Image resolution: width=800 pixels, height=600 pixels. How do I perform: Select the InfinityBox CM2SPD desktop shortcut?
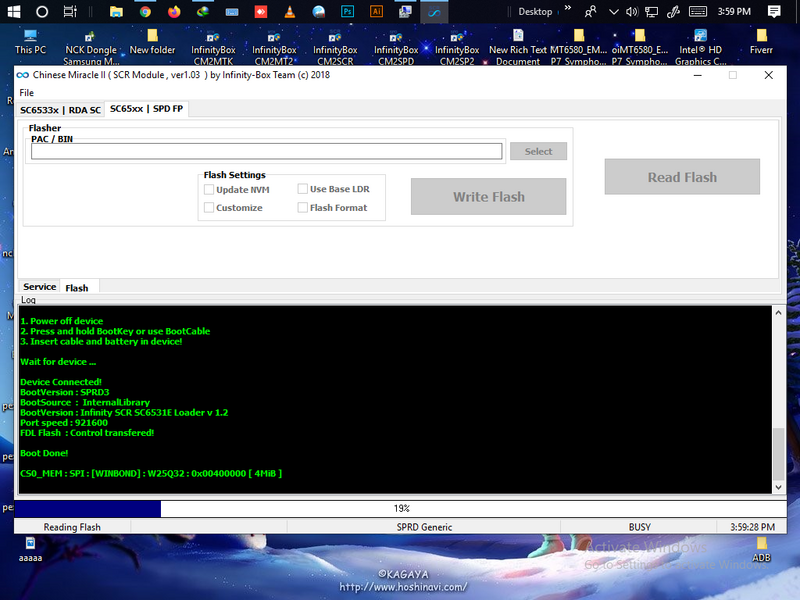396,48
